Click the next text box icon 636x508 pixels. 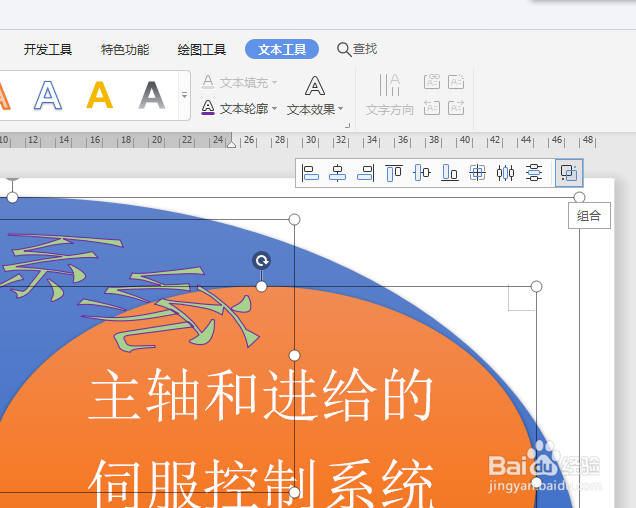456,108
